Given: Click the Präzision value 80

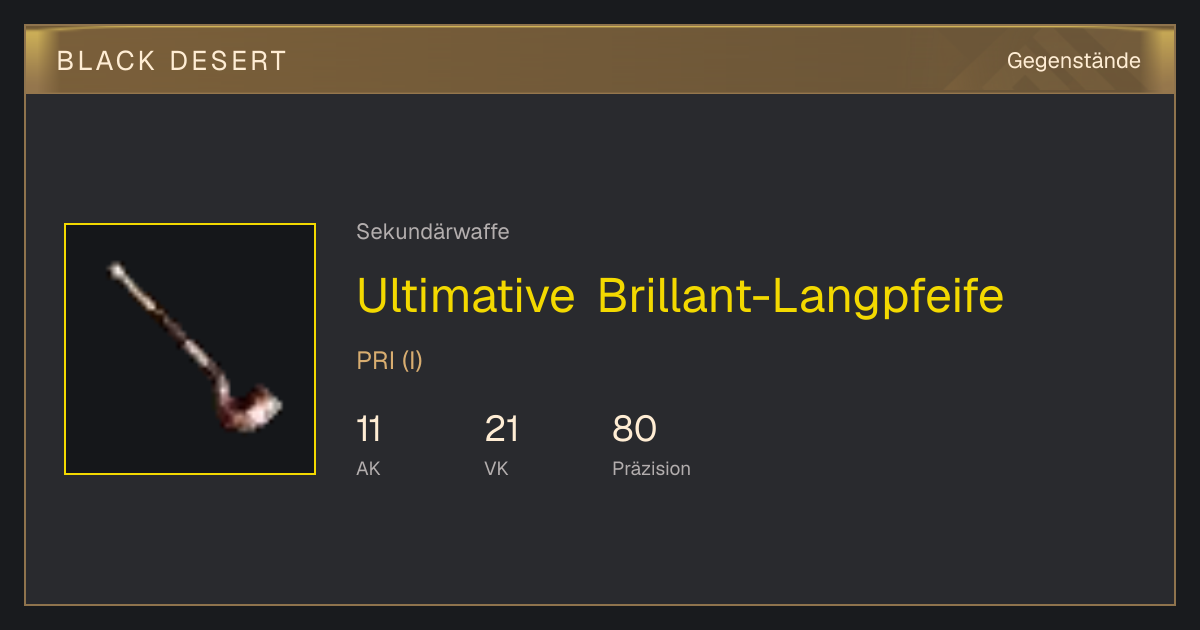Looking at the screenshot, I should (x=634, y=429).
